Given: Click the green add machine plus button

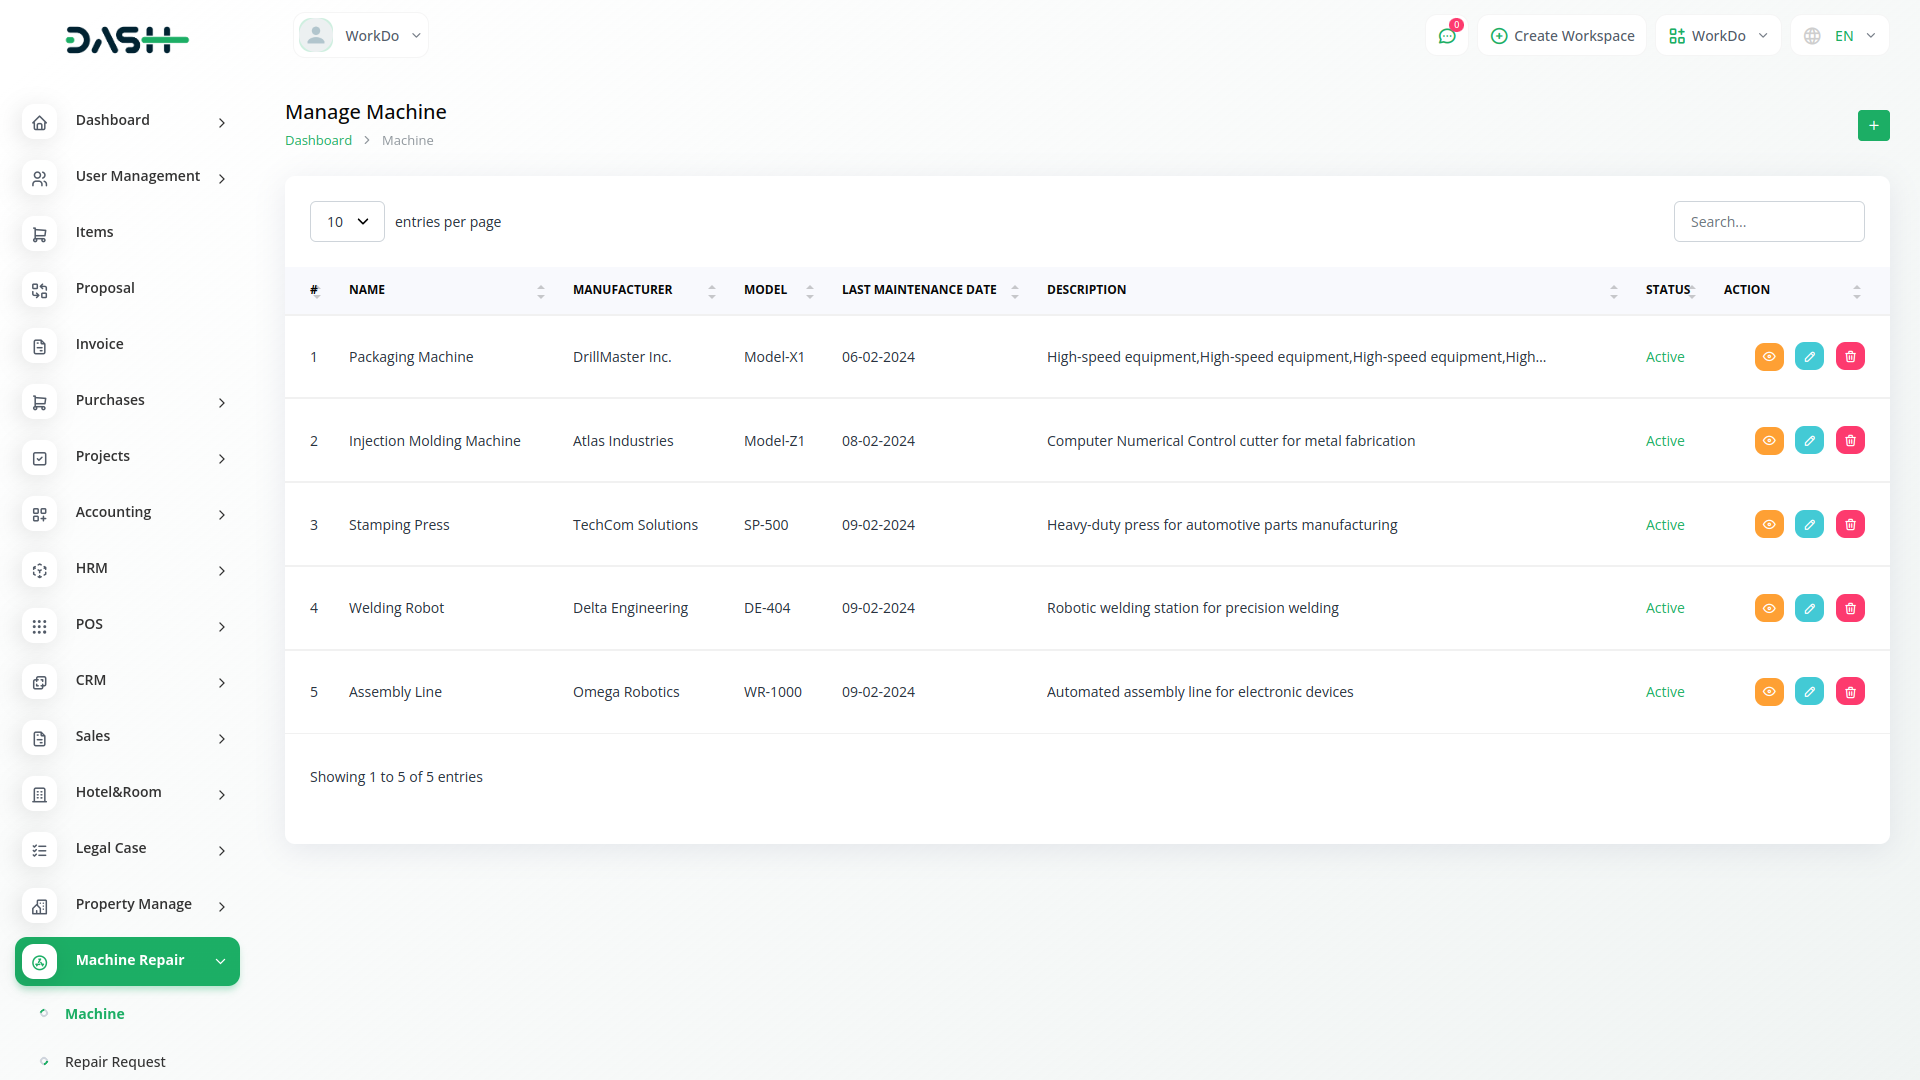Looking at the screenshot, I should point(1873,125).
